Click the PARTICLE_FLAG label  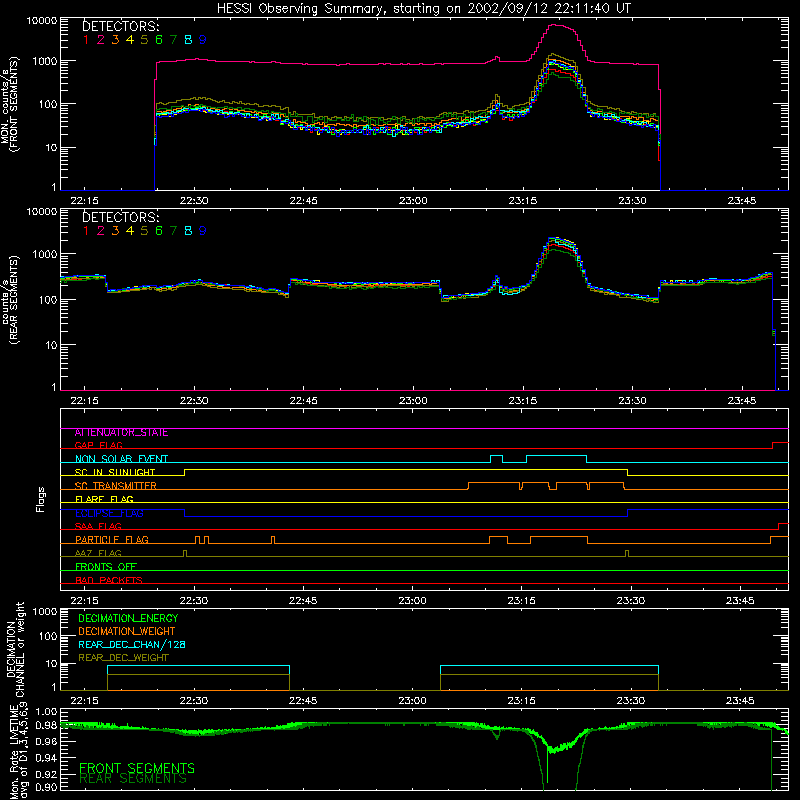tap(112, 540)
